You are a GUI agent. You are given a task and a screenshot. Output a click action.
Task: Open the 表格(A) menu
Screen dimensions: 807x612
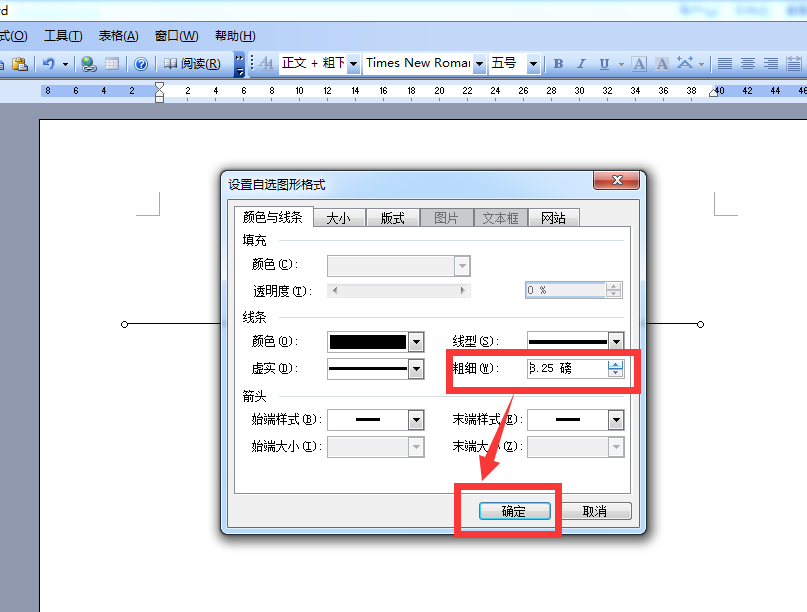tap(118, 36)
